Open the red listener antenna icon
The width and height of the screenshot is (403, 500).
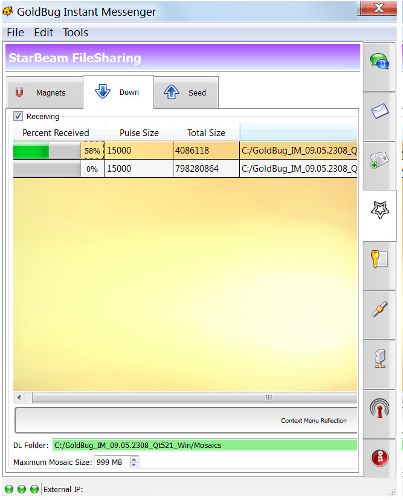tap(379, 408)
